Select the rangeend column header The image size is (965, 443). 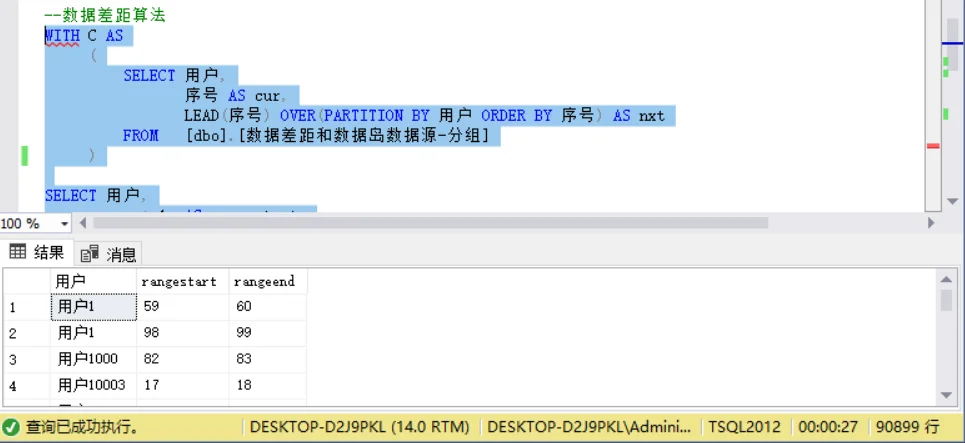click(268, 281)
